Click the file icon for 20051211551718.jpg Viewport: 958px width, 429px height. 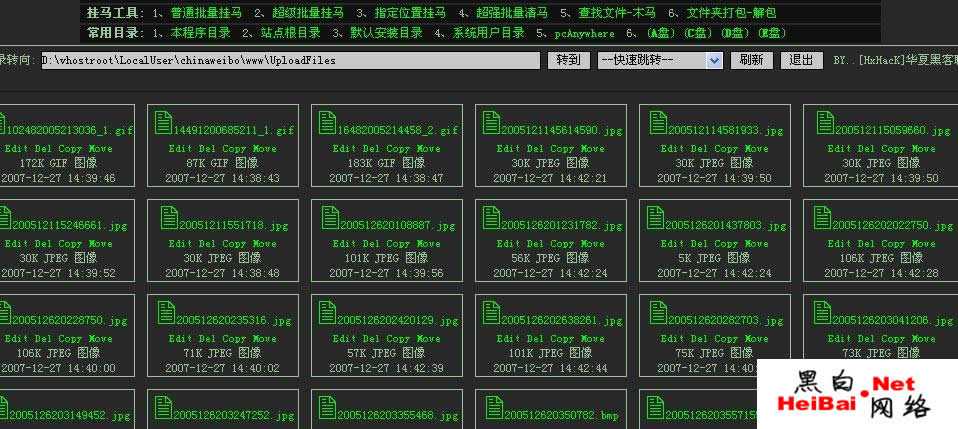[x=169, y=218]
